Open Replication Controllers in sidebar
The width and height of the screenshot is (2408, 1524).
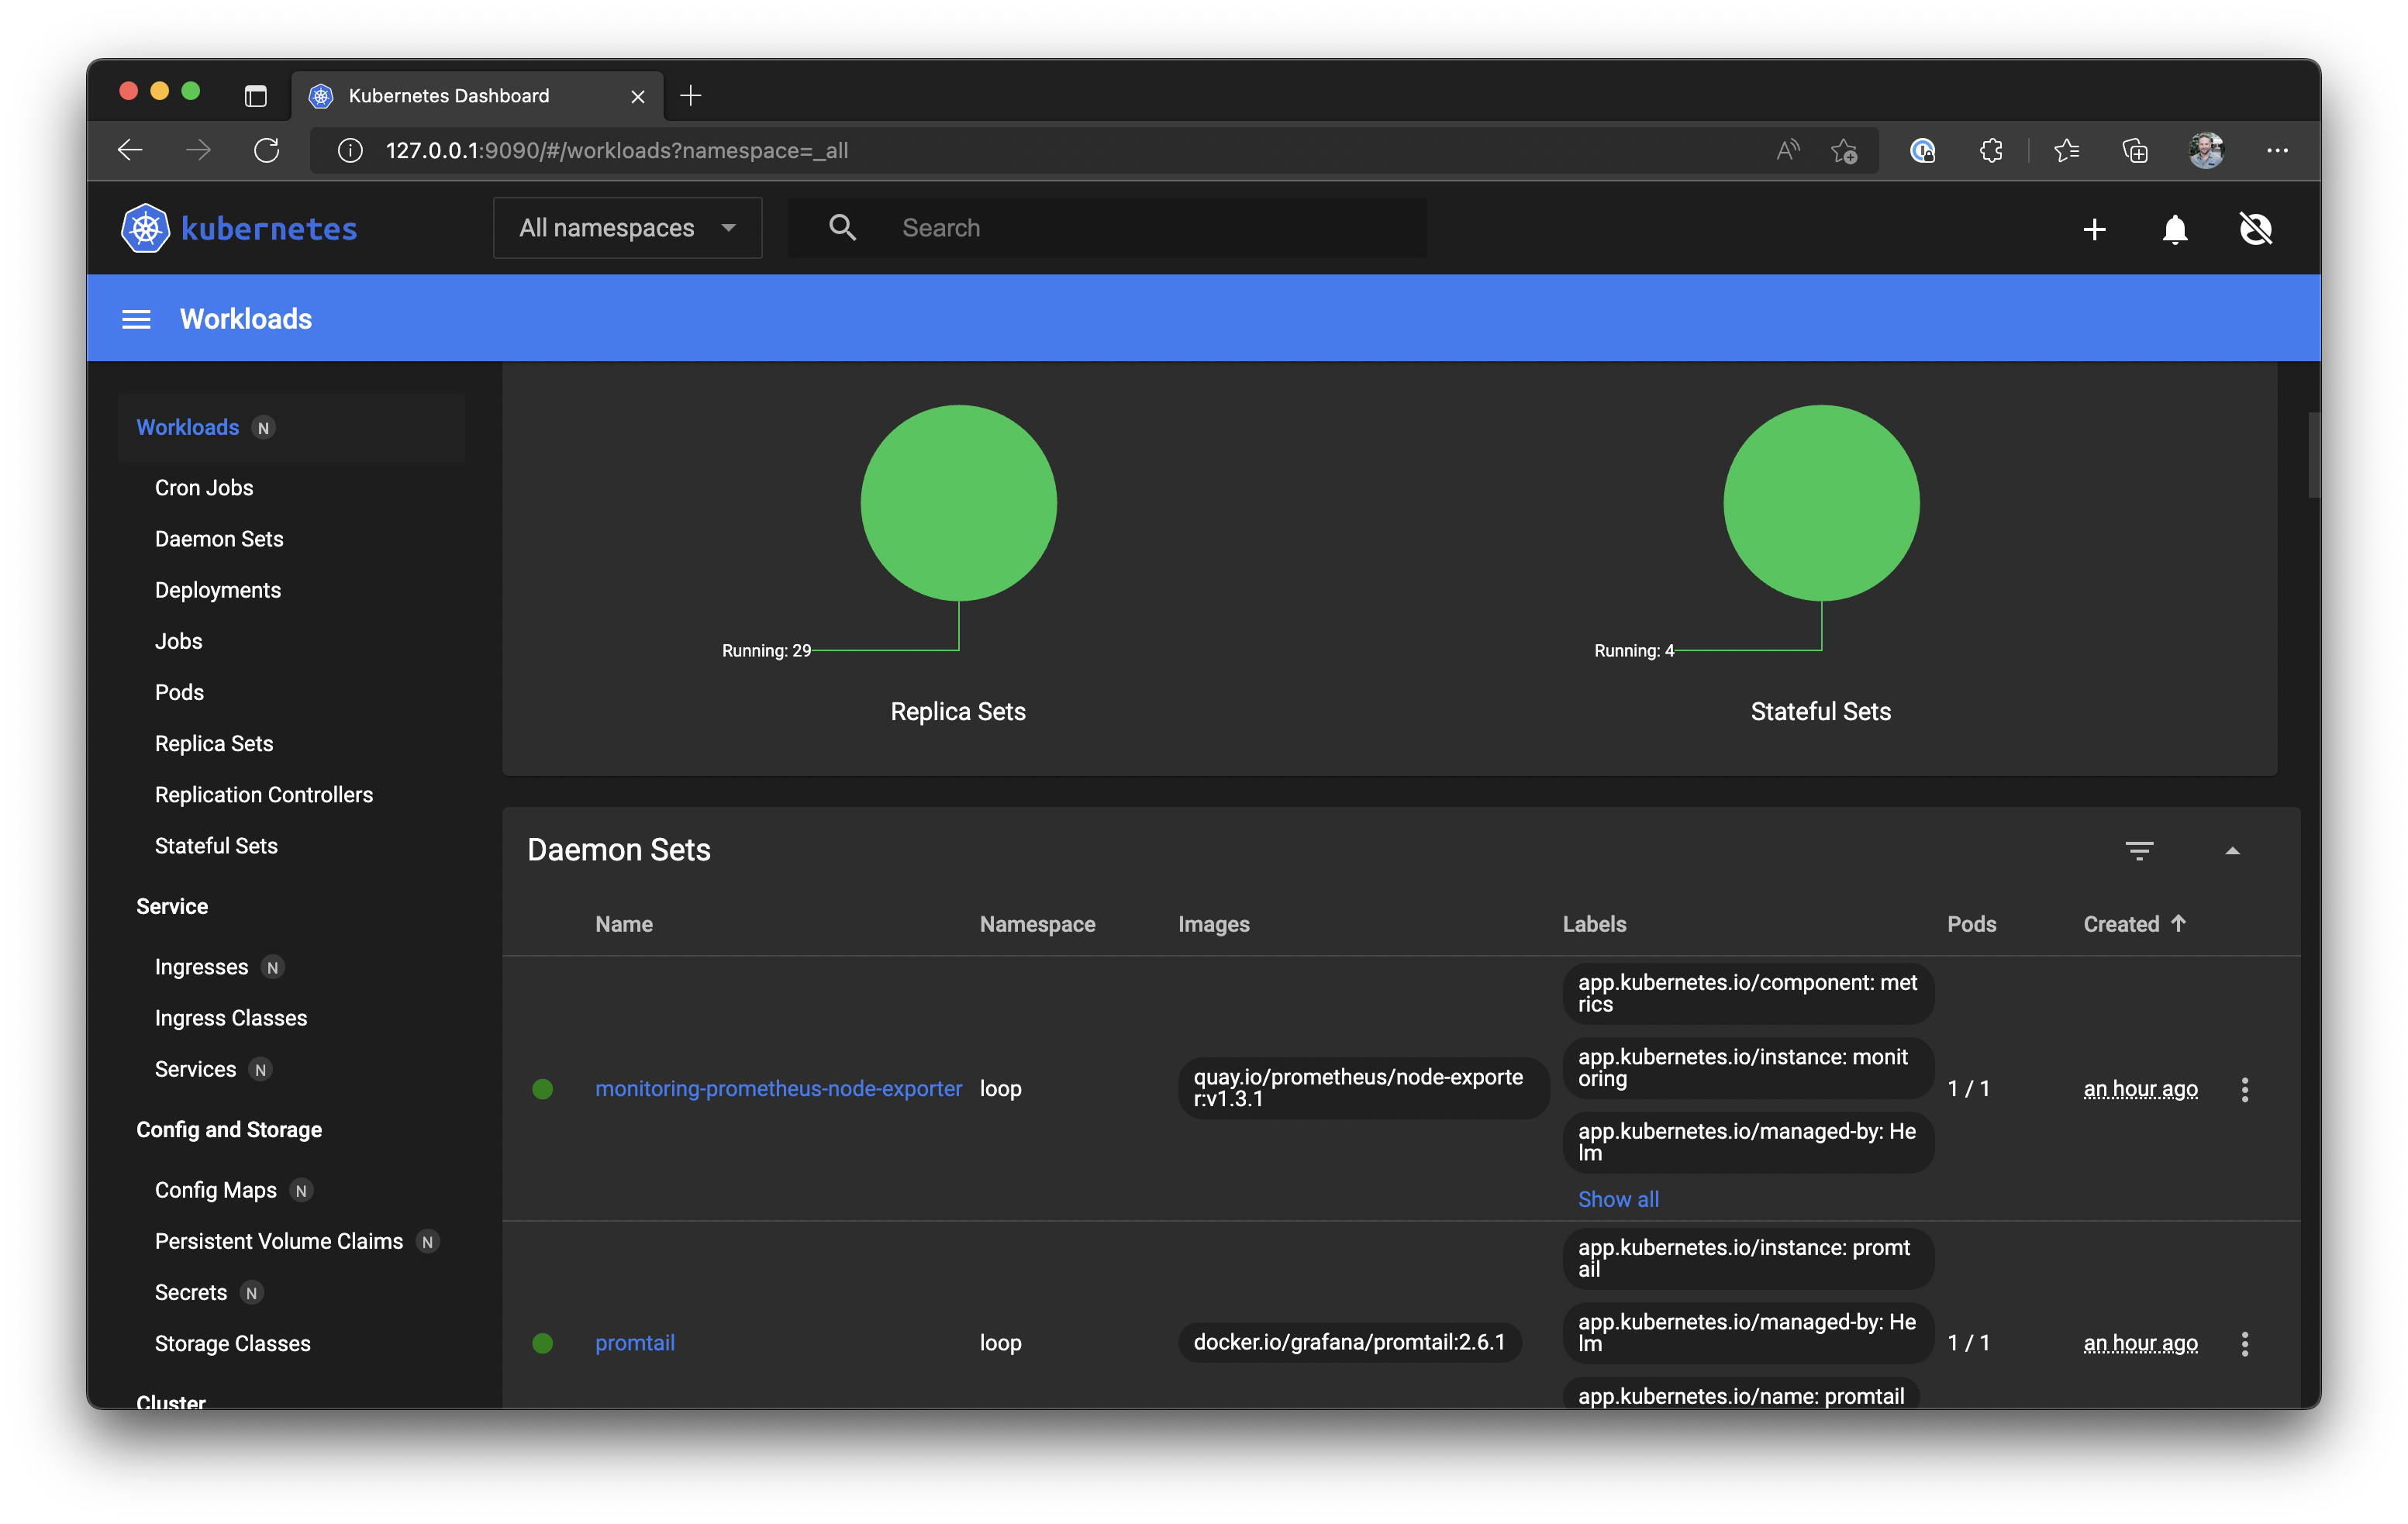pyautogui.click(x=264, y=794)
